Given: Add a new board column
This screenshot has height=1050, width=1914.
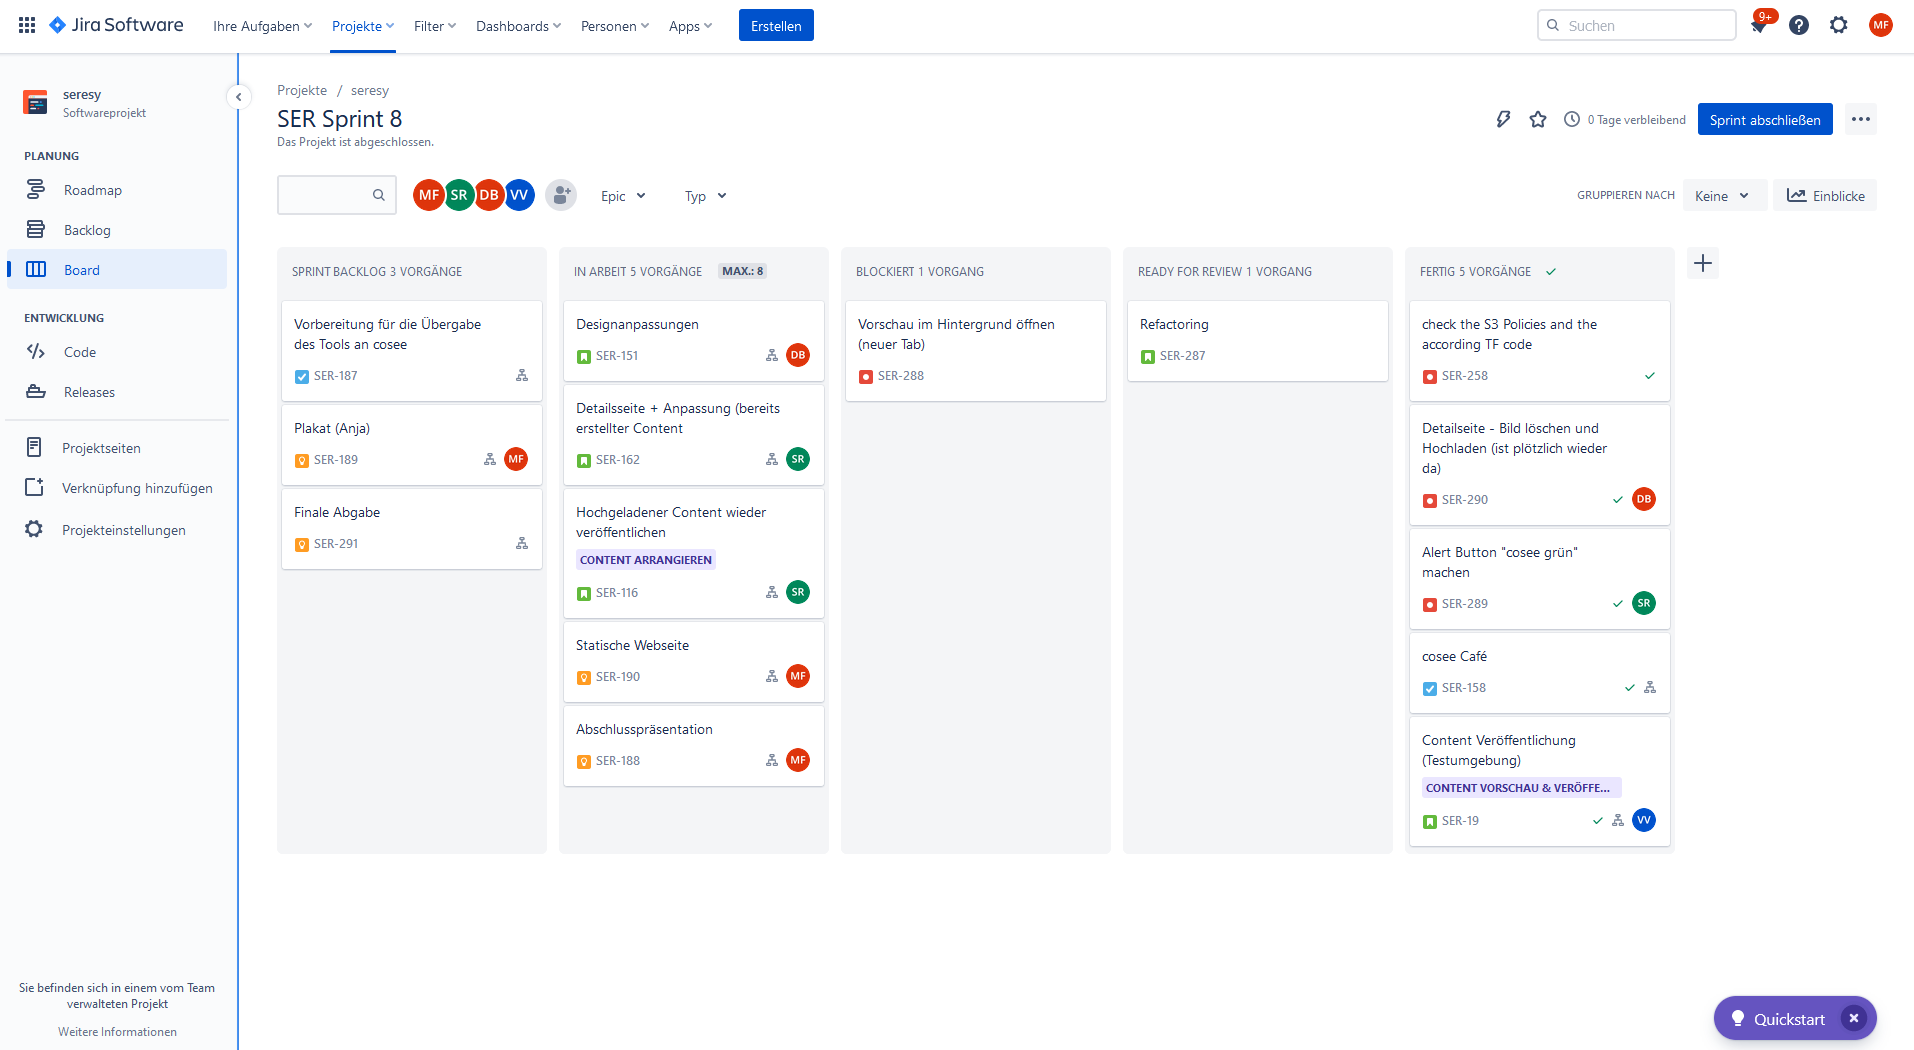Looking at the screenshot, I should (x=1702, y=264).
